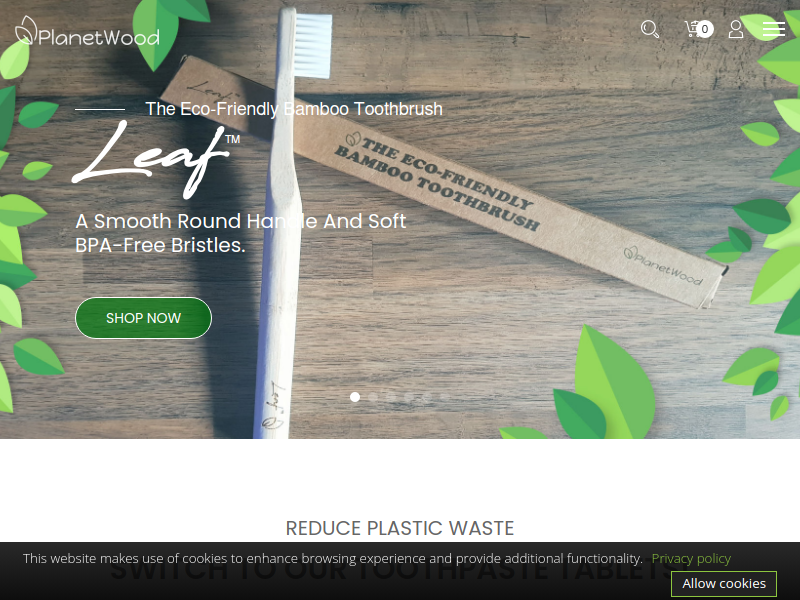
Task: Select the second carousel slide dot
Action: click(373, 397)
